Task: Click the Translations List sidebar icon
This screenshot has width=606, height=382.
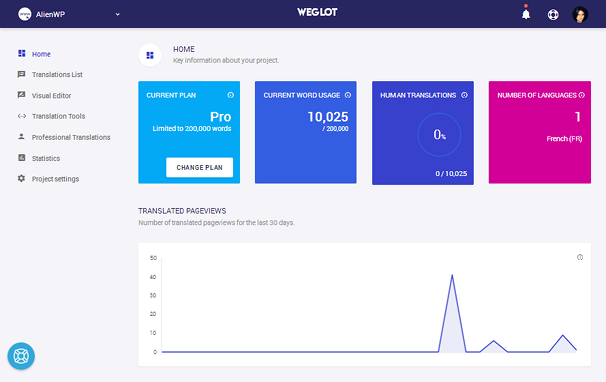Action: tap(22, 74)
